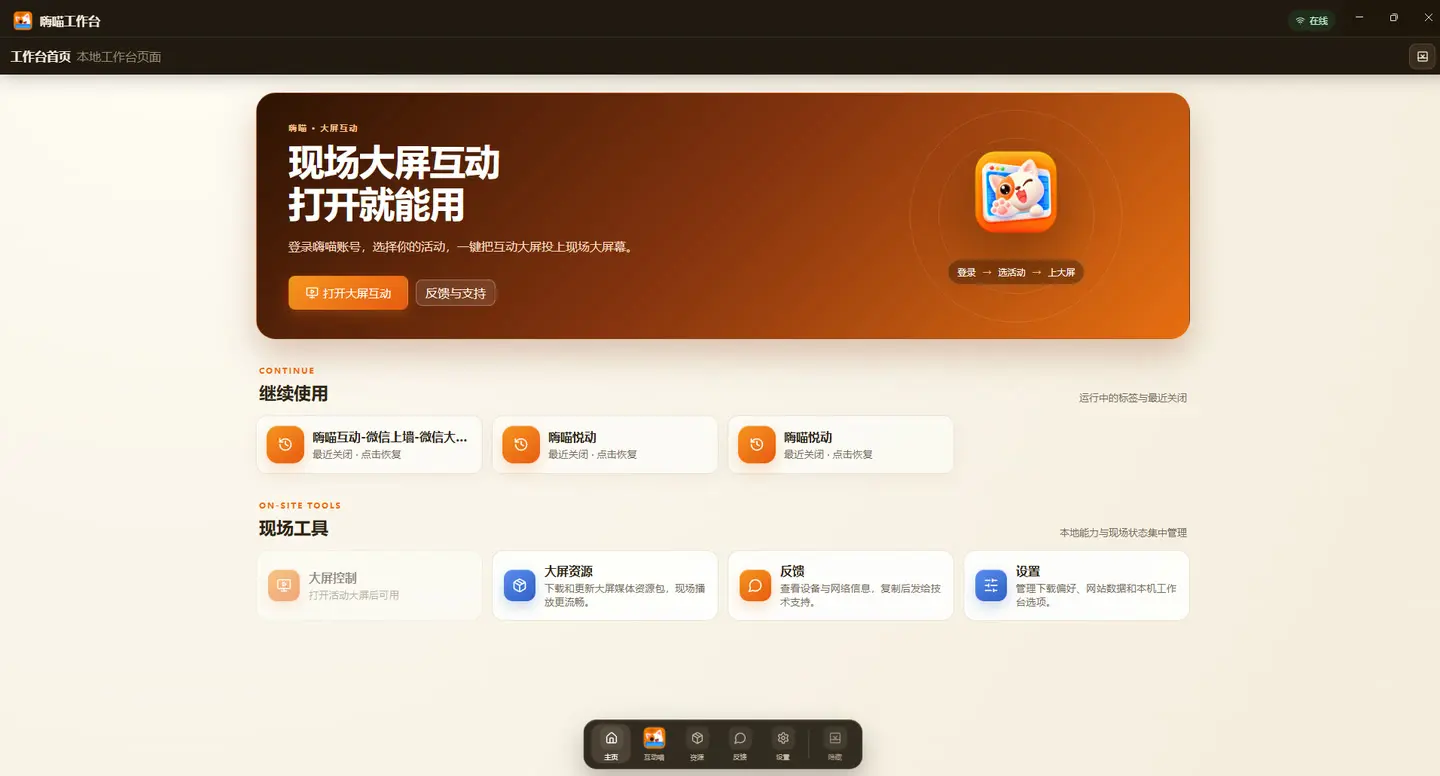Open 互动喵 from the bottom dock
The width and height of the screenshot is (1440, 776).
click(x=654, y=744)
